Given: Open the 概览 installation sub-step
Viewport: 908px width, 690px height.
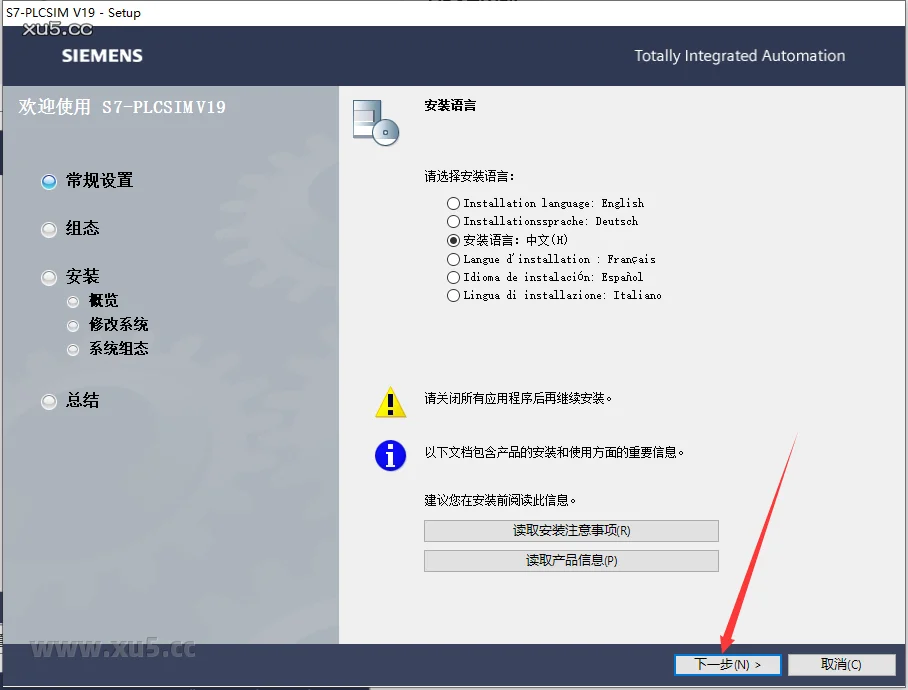Looking at the screenshot, I should point(72,300).
